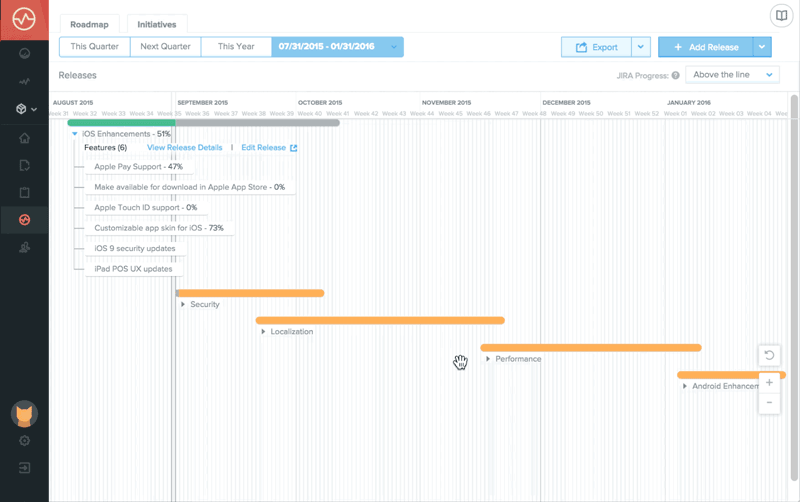
Task: Select the This Quarter range option
Action: [95, 47]
